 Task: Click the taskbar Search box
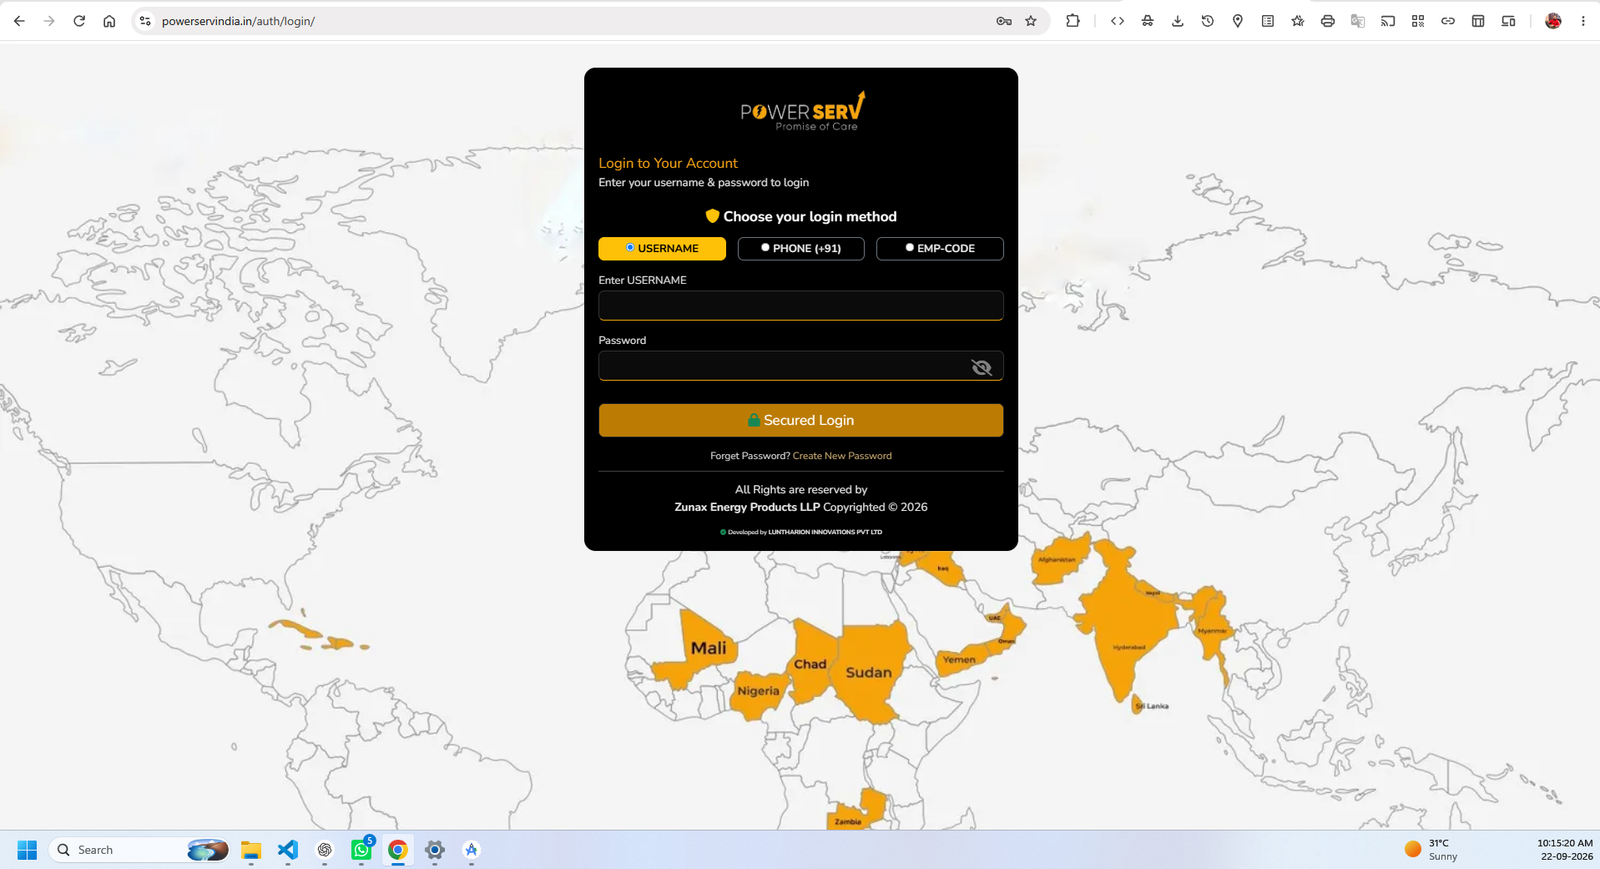[x=139, y=850]
